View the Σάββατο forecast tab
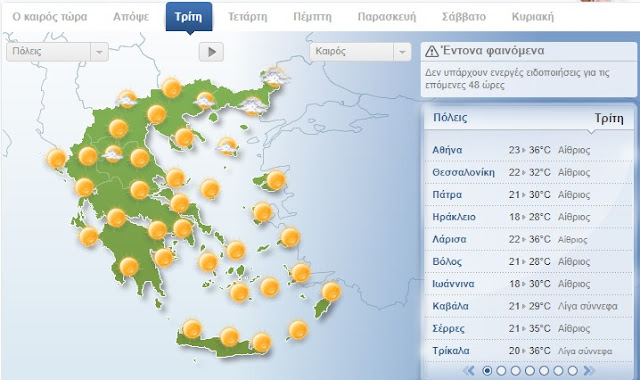Screen dimensions: 640x380 coord(464,17)
